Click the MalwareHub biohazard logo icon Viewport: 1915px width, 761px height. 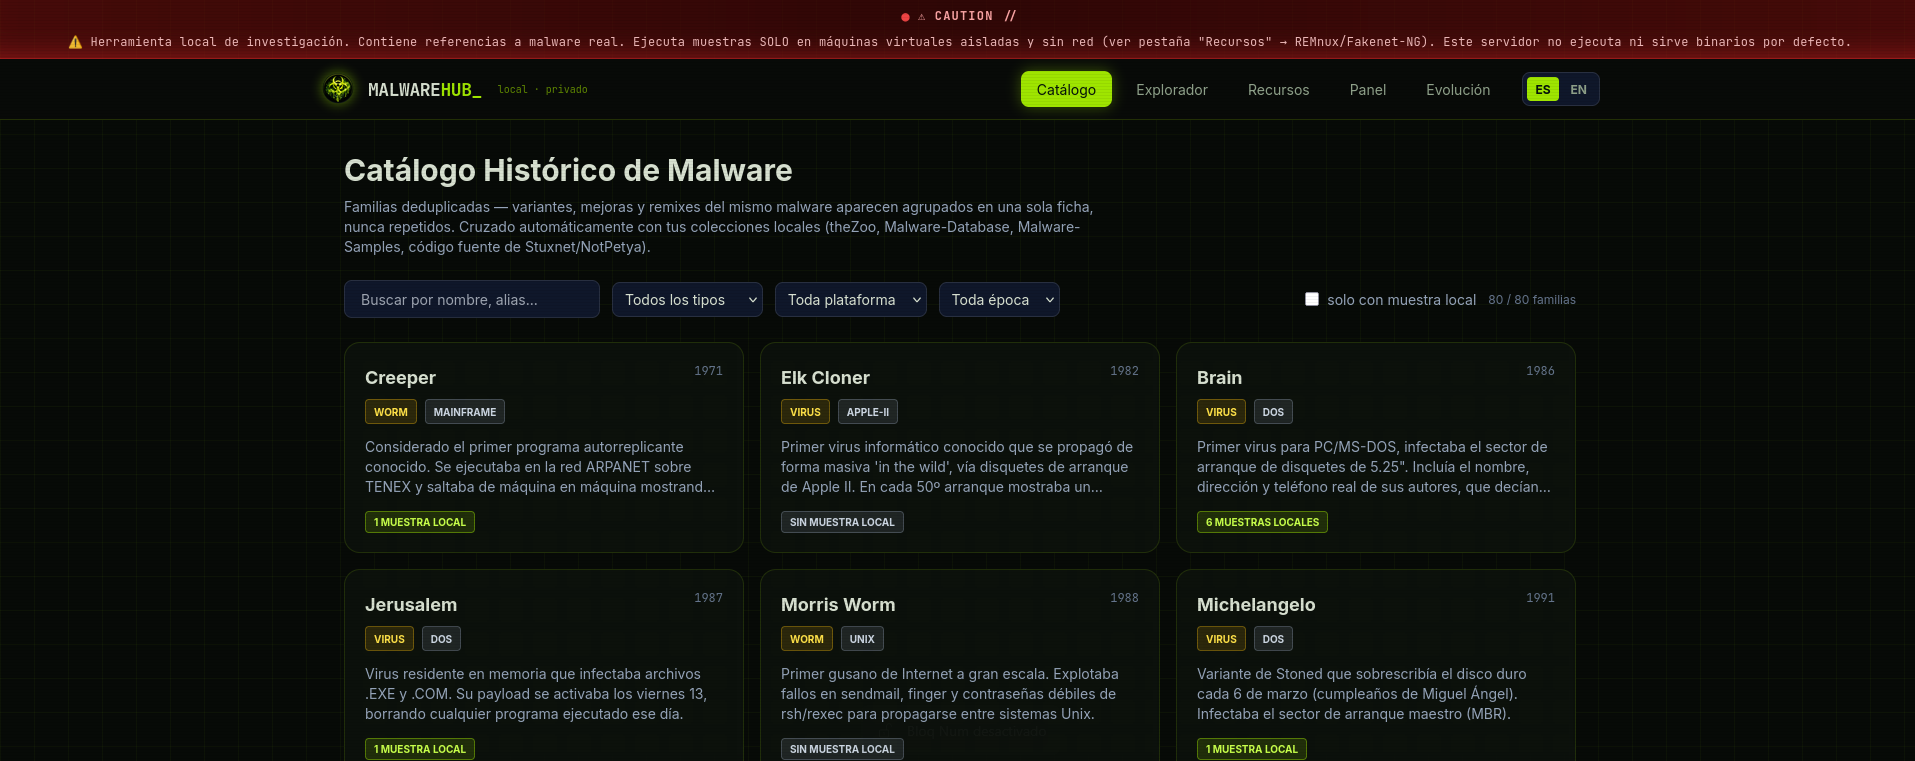click(338, 89)
